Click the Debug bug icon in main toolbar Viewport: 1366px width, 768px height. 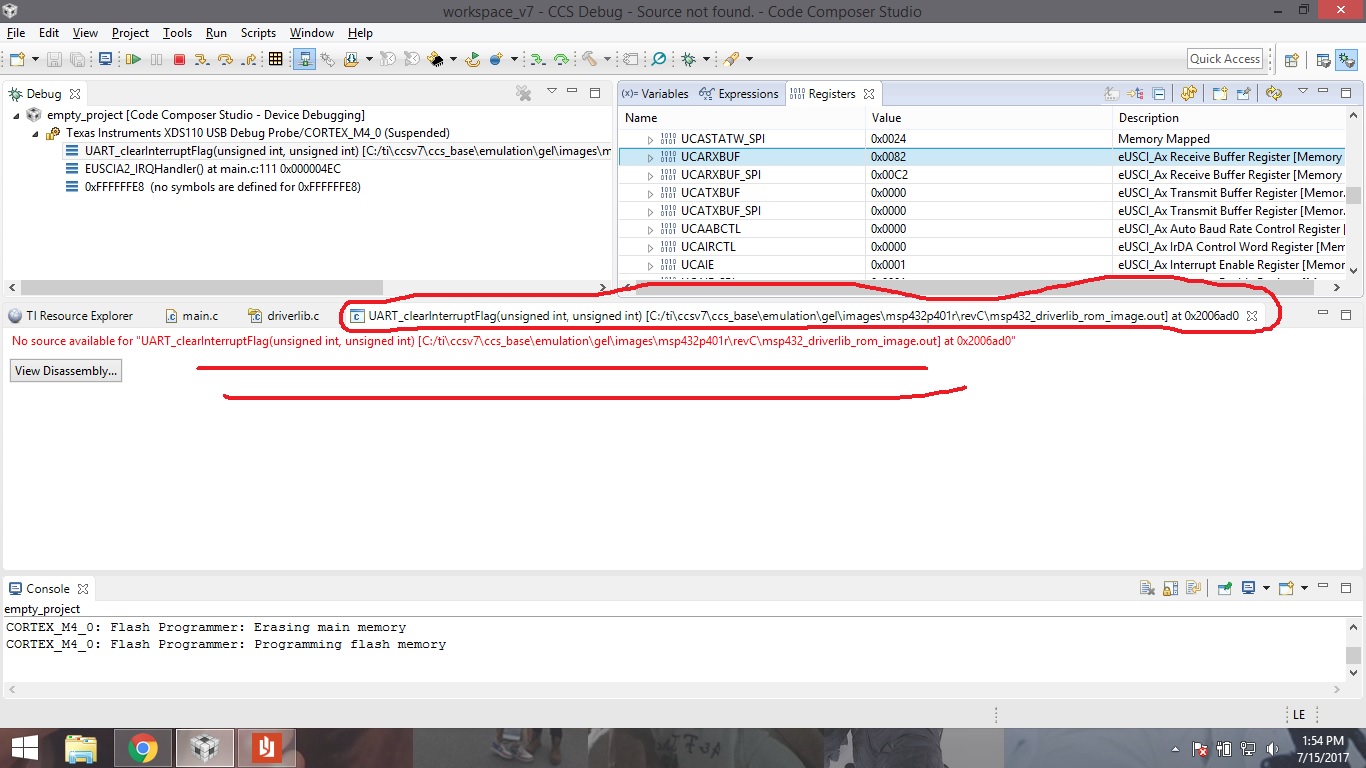tap(688, 60)
